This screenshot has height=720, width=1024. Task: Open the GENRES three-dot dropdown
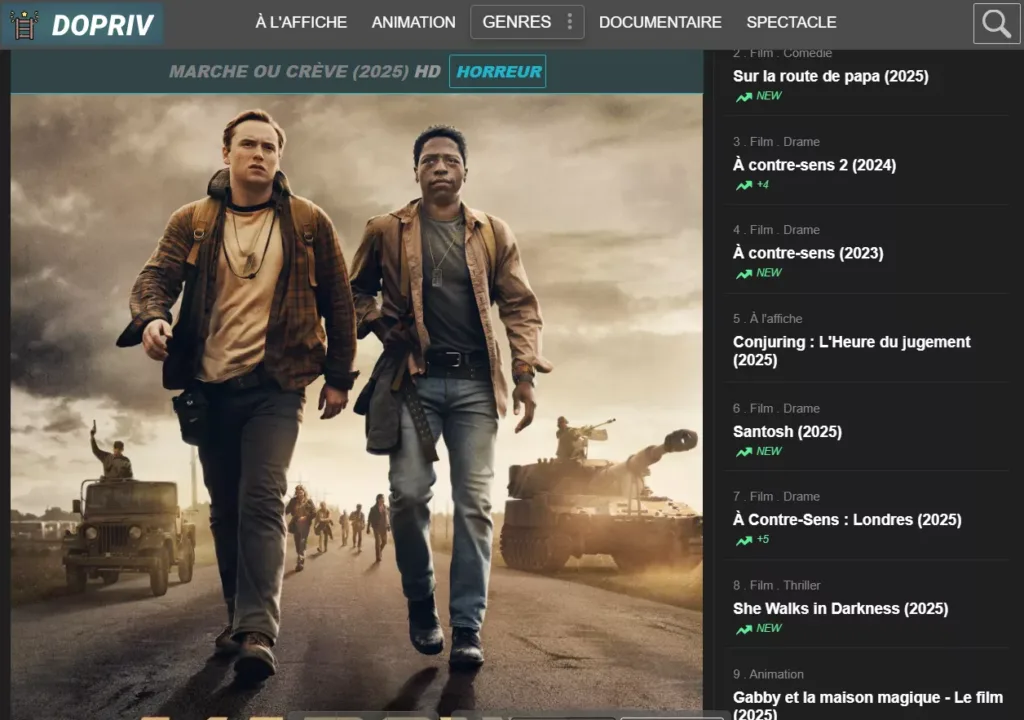point(570,22)
